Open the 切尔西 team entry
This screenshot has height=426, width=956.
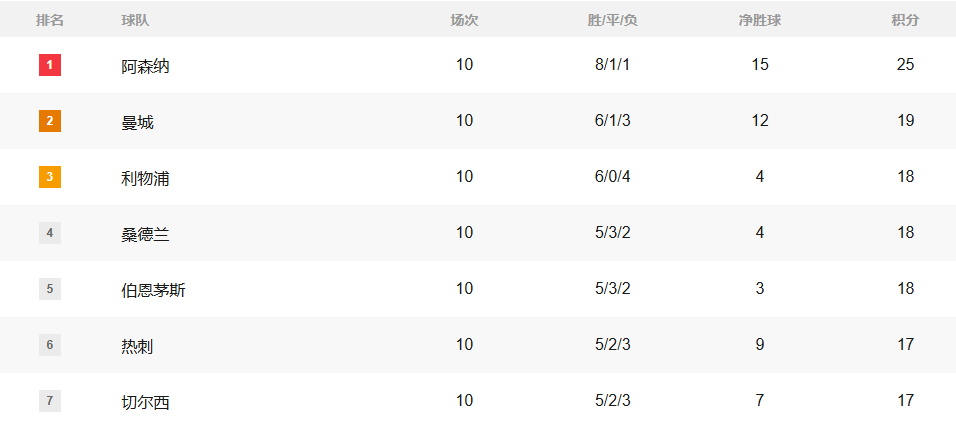point(145,402)
